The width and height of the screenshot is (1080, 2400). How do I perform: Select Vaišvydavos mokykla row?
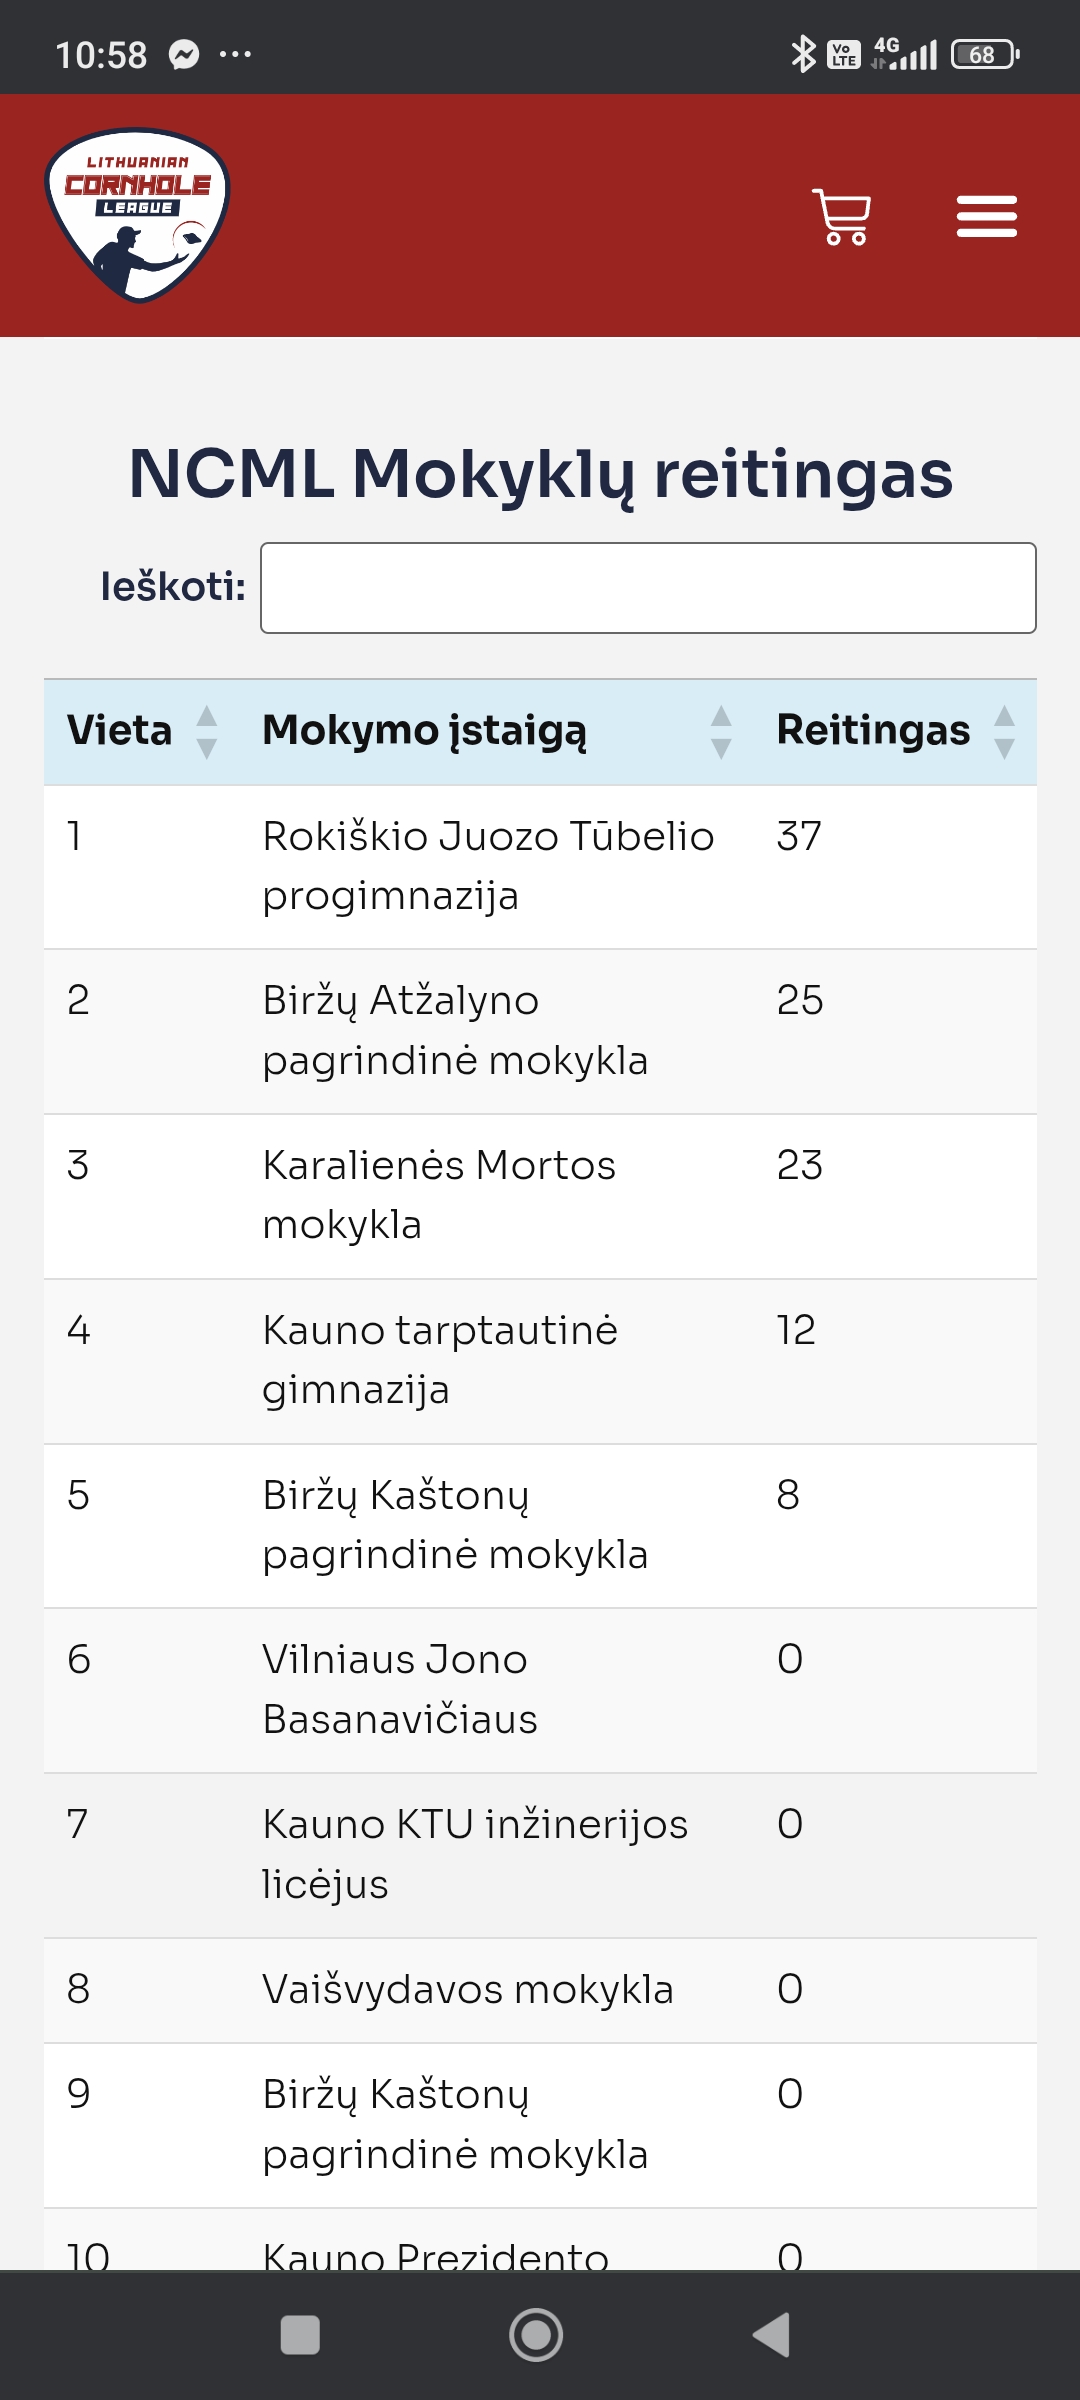(x=468, y=1989)
